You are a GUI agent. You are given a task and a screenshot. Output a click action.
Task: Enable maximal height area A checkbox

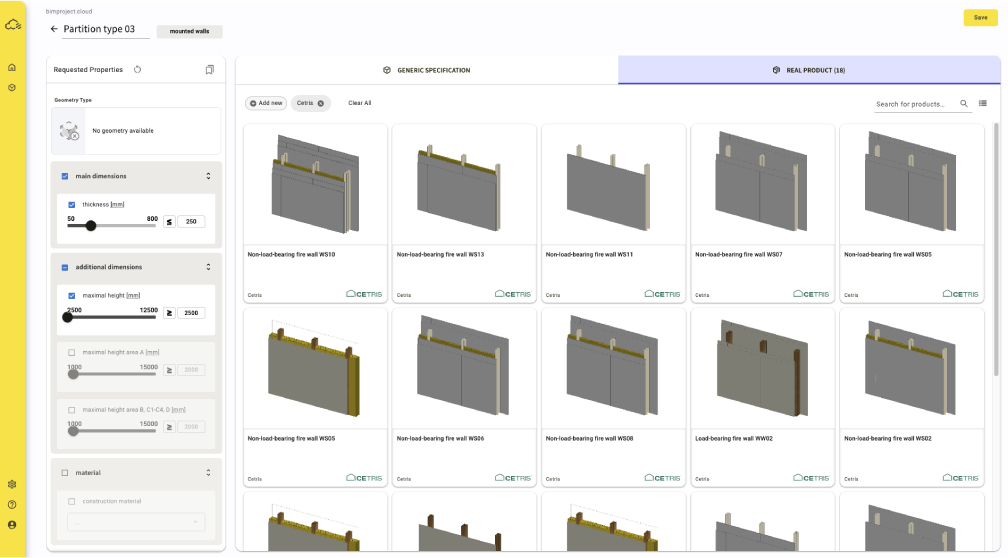pos(71,352)
